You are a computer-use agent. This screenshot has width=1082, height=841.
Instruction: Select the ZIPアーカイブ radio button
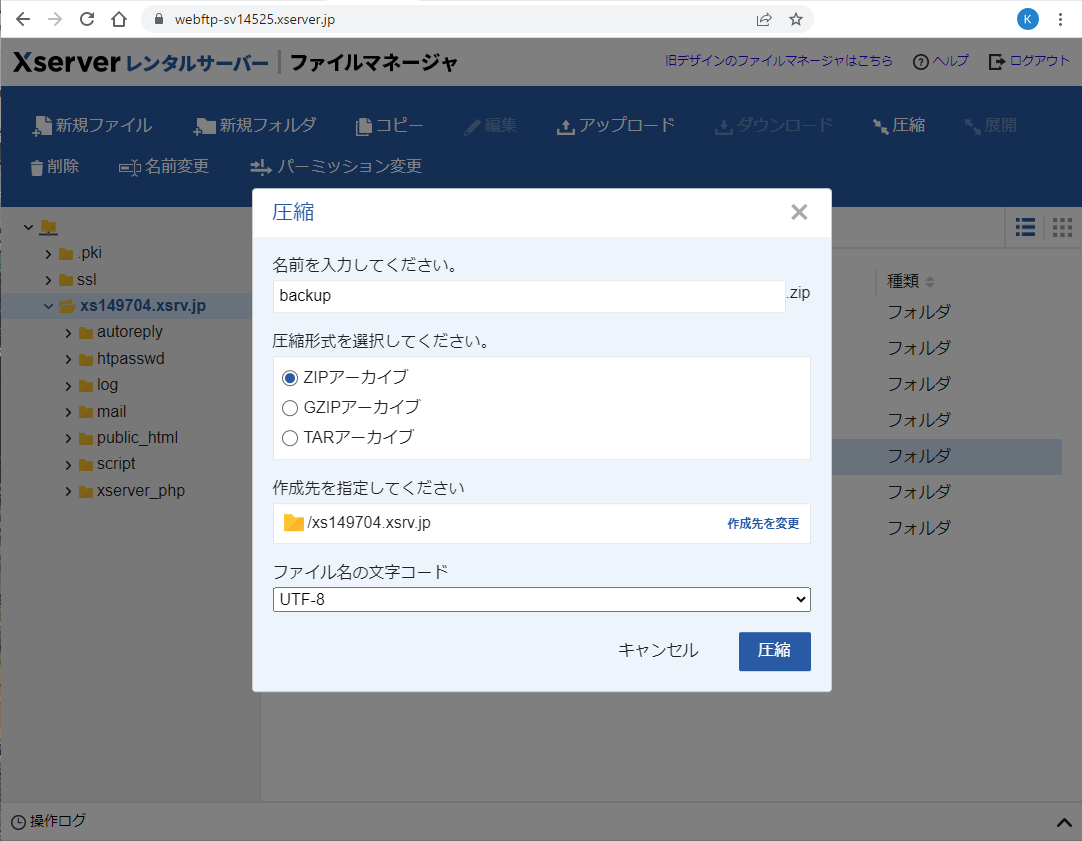click(290, 377)
